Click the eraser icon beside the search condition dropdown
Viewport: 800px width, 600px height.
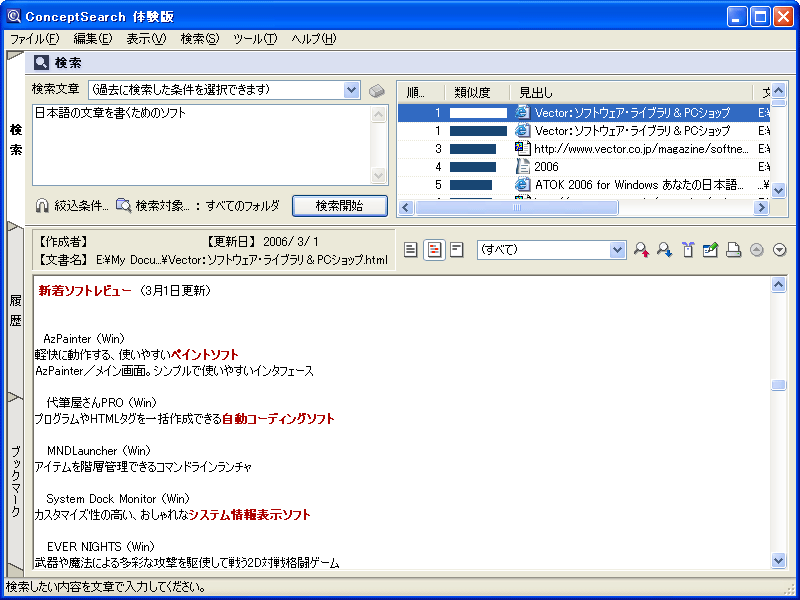coord(377,91)
